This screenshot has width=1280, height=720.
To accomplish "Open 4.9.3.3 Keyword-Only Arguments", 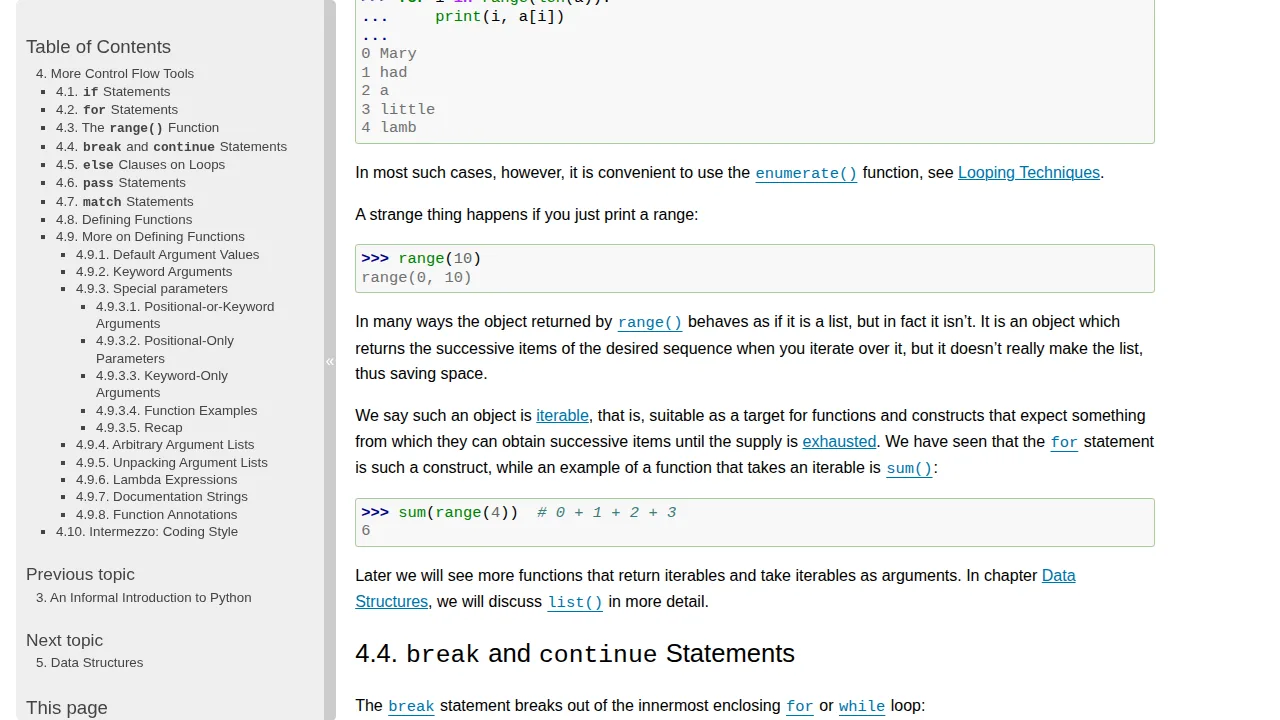I will pyautogui.click(x=162, y=384).
